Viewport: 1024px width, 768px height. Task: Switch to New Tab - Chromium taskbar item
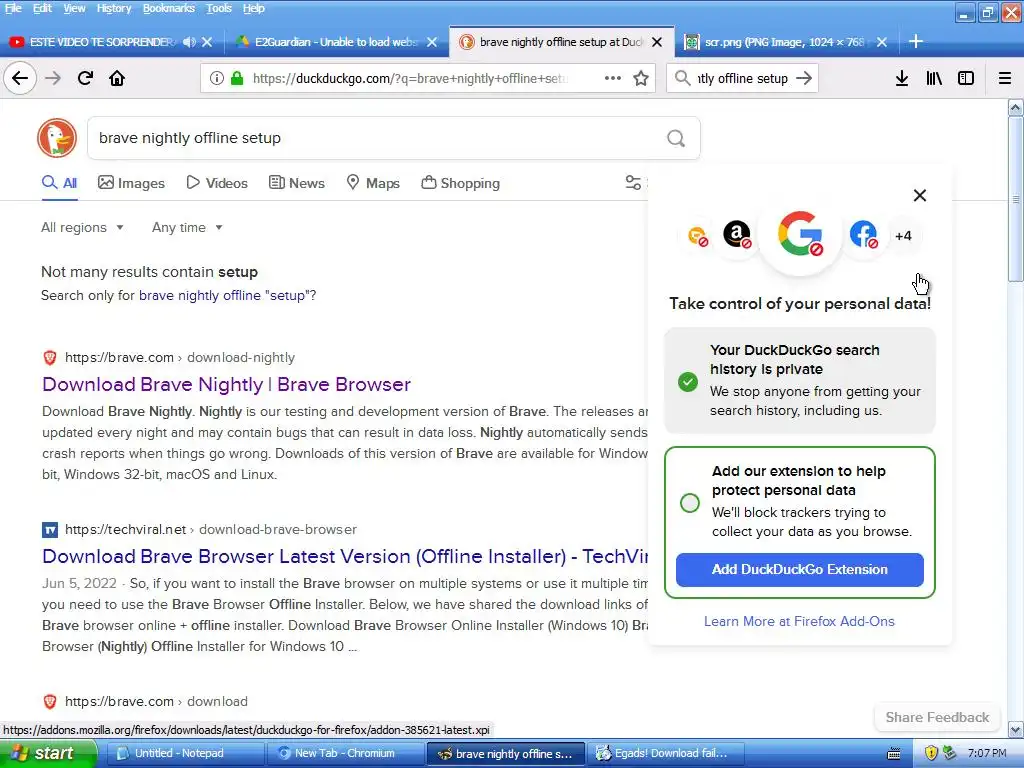[344, 753]
